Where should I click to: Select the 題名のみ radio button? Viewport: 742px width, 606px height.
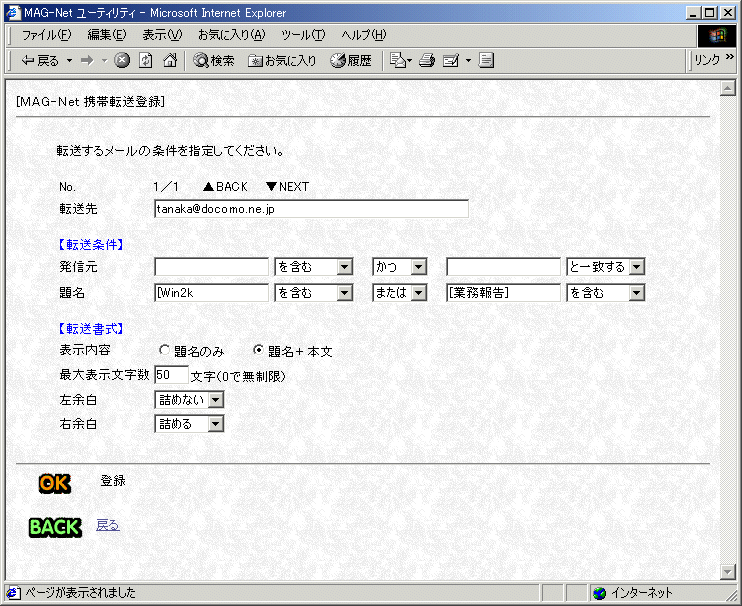pos(165,351)
